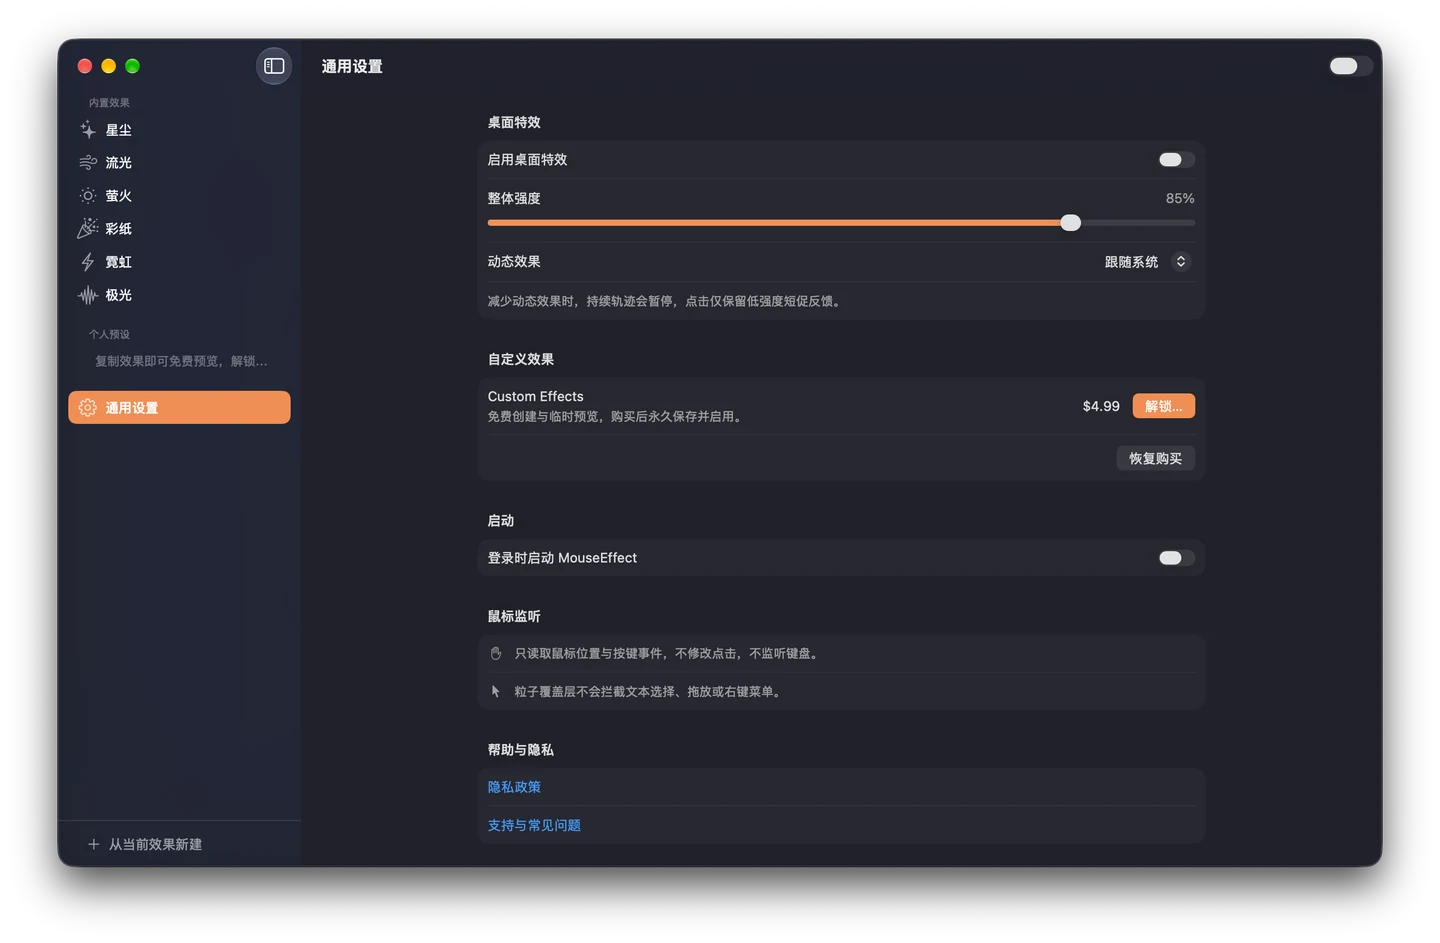Click the waveform icon beside 极光
The width and height of the screenshot is (1440, 943).
pyautogui.click(x=88, y=295)
